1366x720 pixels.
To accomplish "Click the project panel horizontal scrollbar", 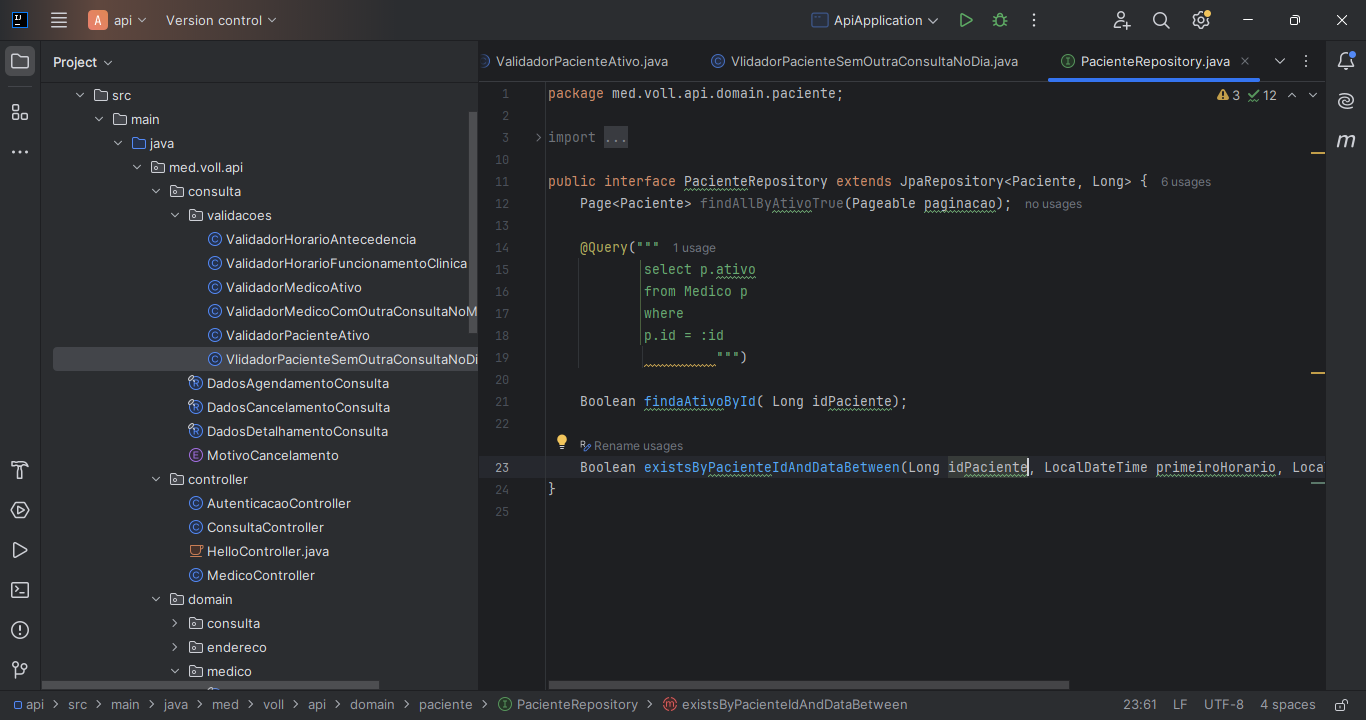I will tap(210, 686).
